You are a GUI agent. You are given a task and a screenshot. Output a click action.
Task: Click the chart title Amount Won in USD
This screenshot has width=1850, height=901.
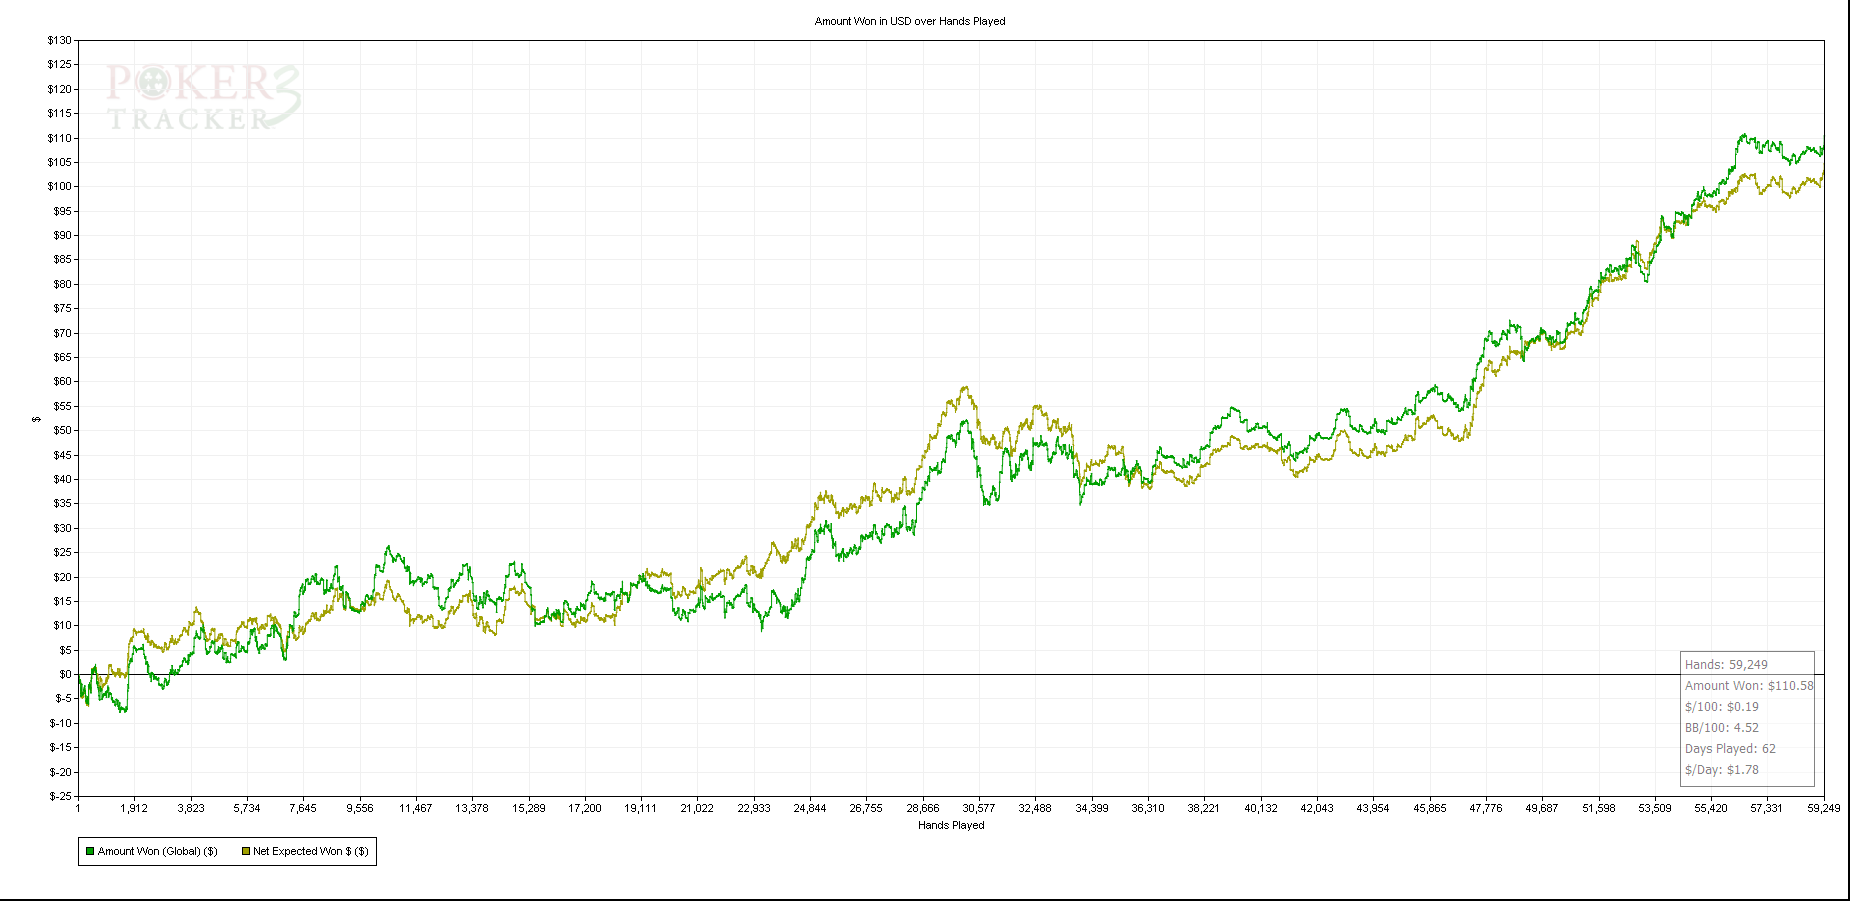pos(909,21)
